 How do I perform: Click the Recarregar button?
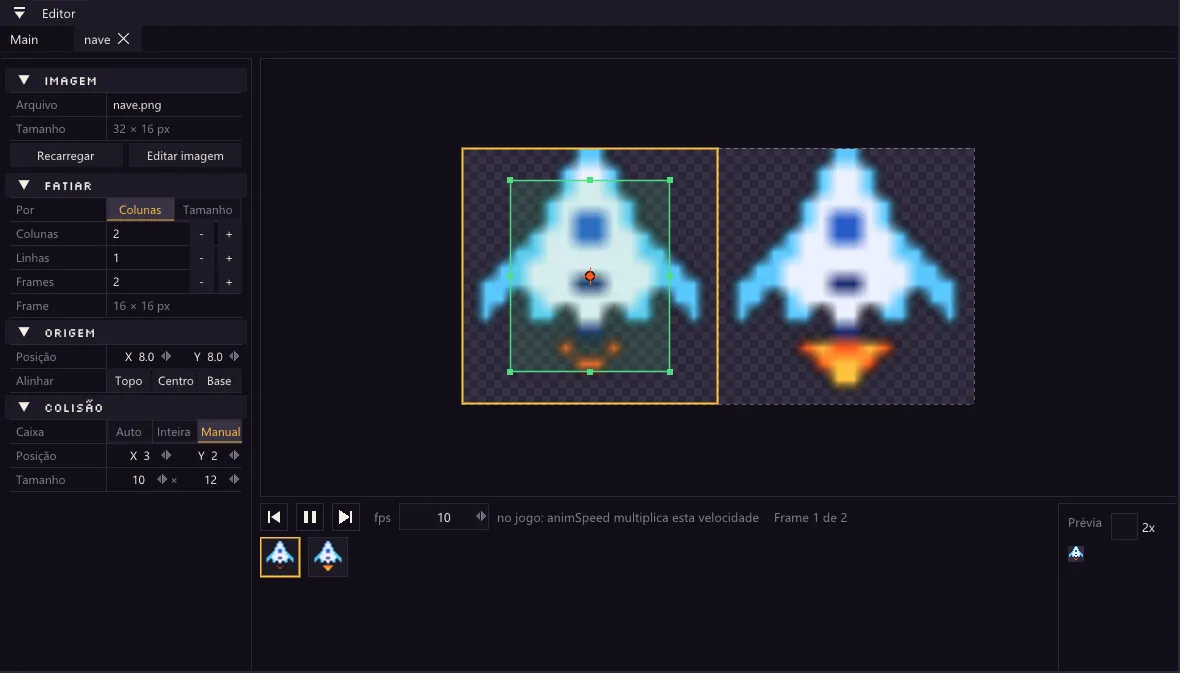click(x=65, y=156)
